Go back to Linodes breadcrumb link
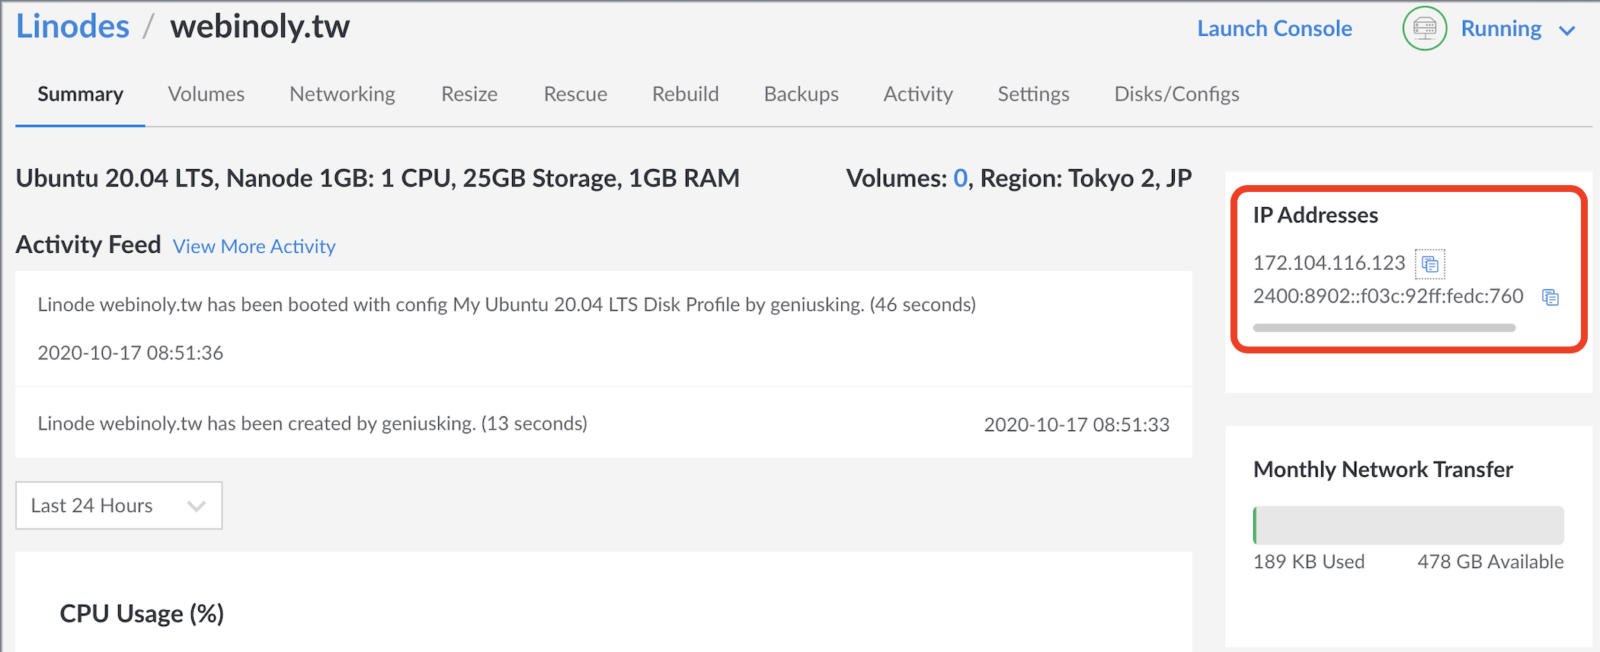Screen dimensions: 1600x652 pyautogui.click(x=73, y=26)
